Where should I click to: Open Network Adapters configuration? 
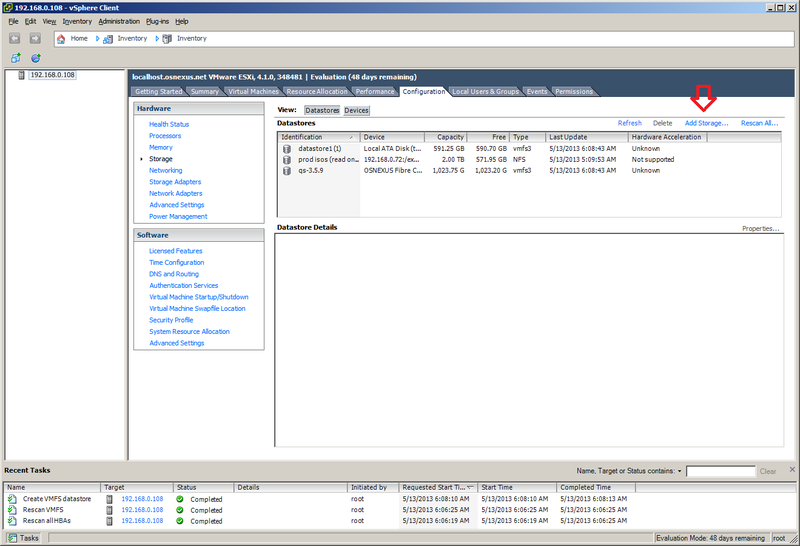pyautogui.click(x=176, y=193)
